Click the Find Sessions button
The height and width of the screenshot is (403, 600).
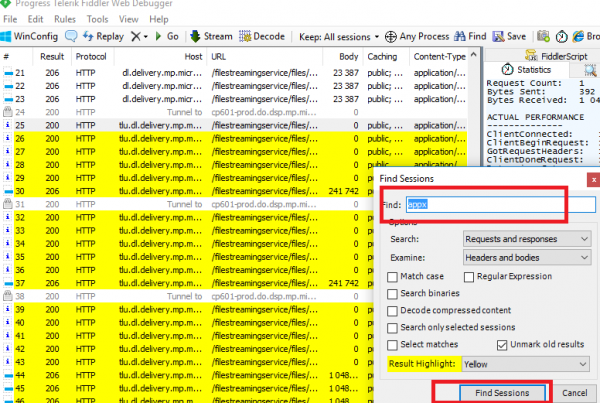[x=489, y=393]
